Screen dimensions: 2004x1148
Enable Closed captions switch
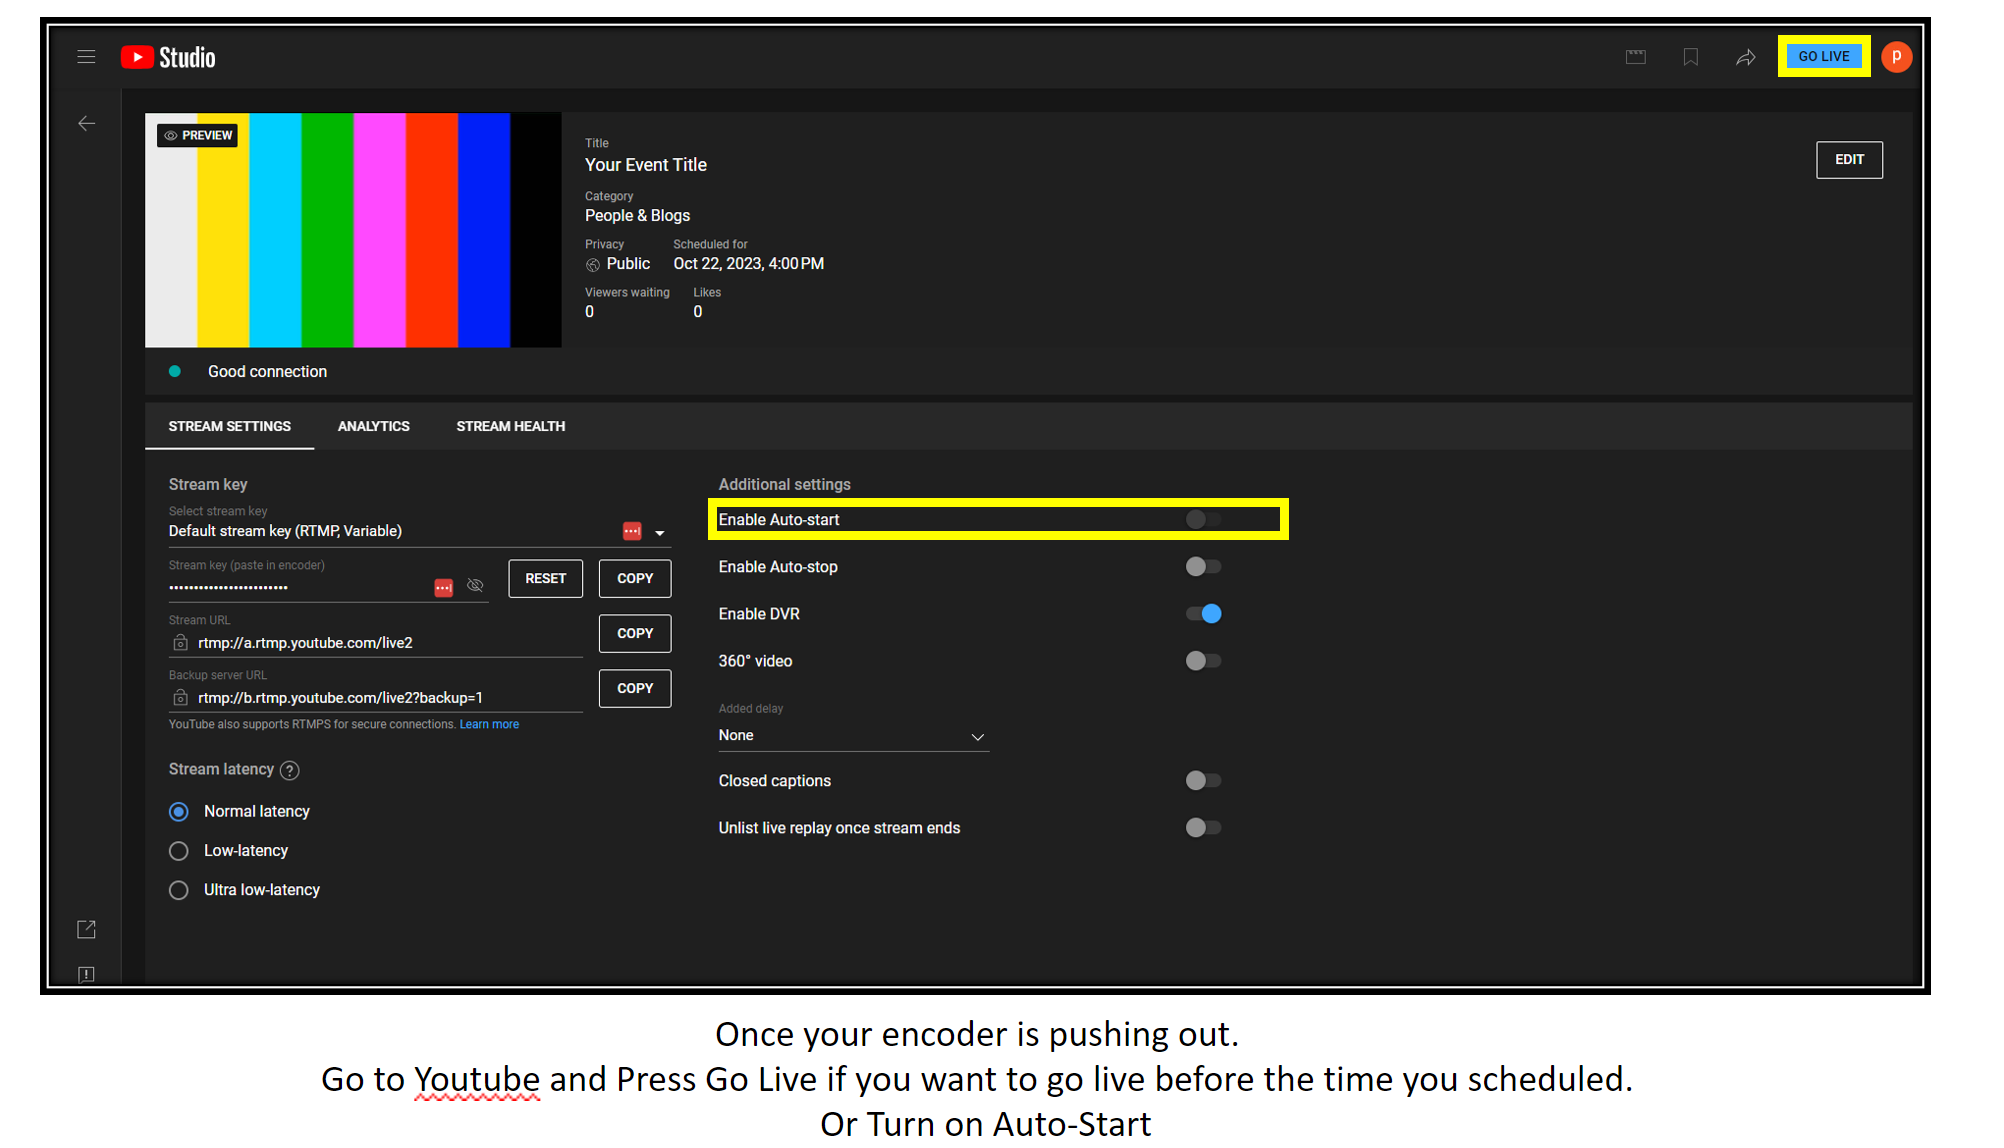(x=1203, y=781)
